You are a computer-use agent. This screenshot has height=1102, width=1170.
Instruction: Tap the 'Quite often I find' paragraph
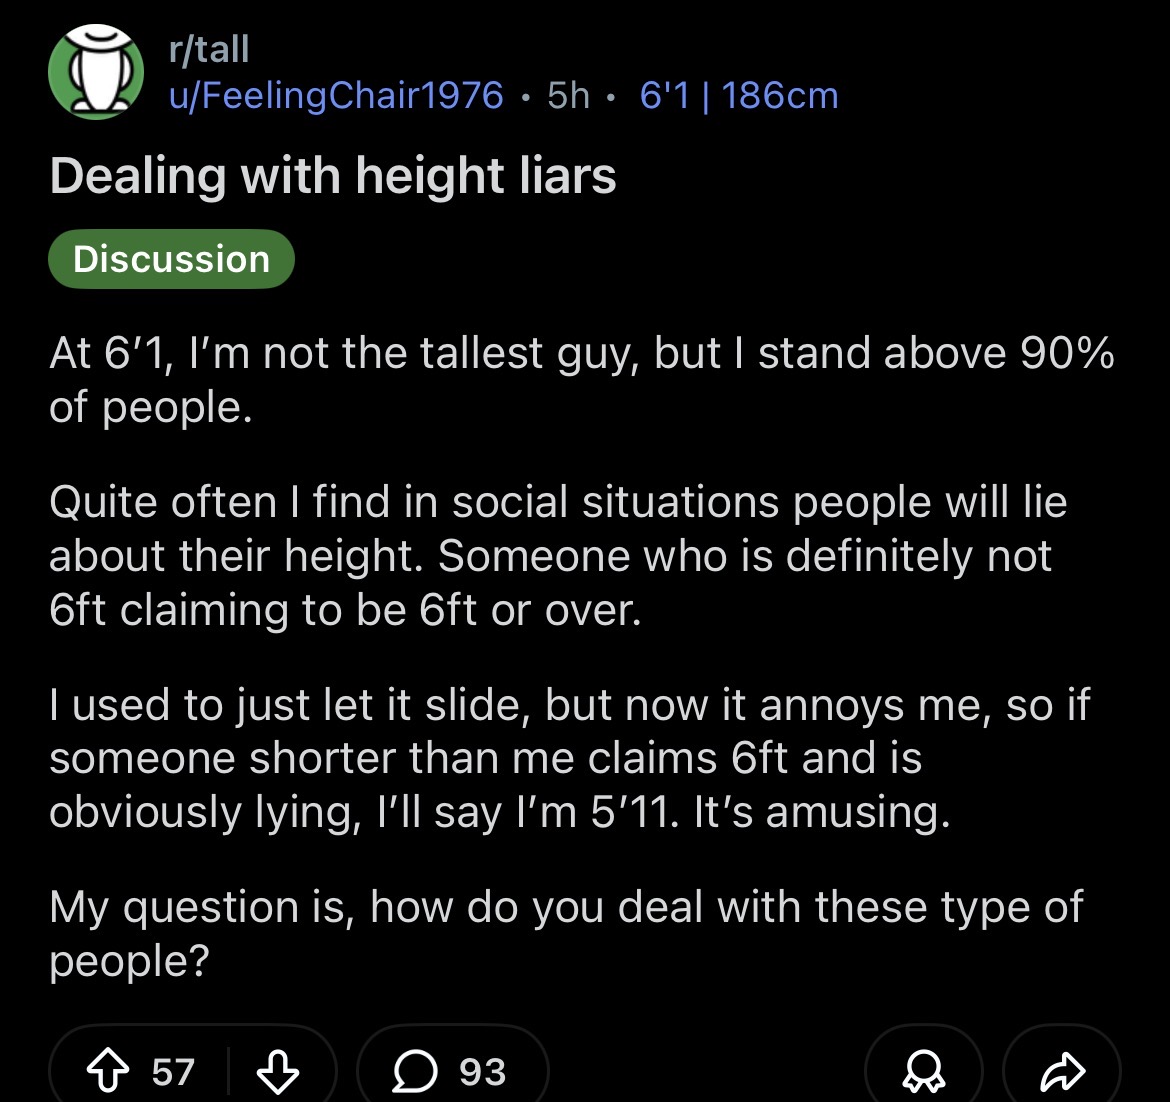click(x=557, y=555)
